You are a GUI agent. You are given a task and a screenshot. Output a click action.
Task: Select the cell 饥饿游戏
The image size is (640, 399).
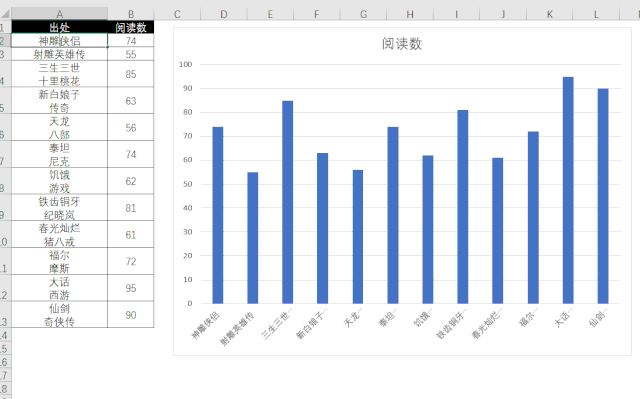click(x=59, y=181)
